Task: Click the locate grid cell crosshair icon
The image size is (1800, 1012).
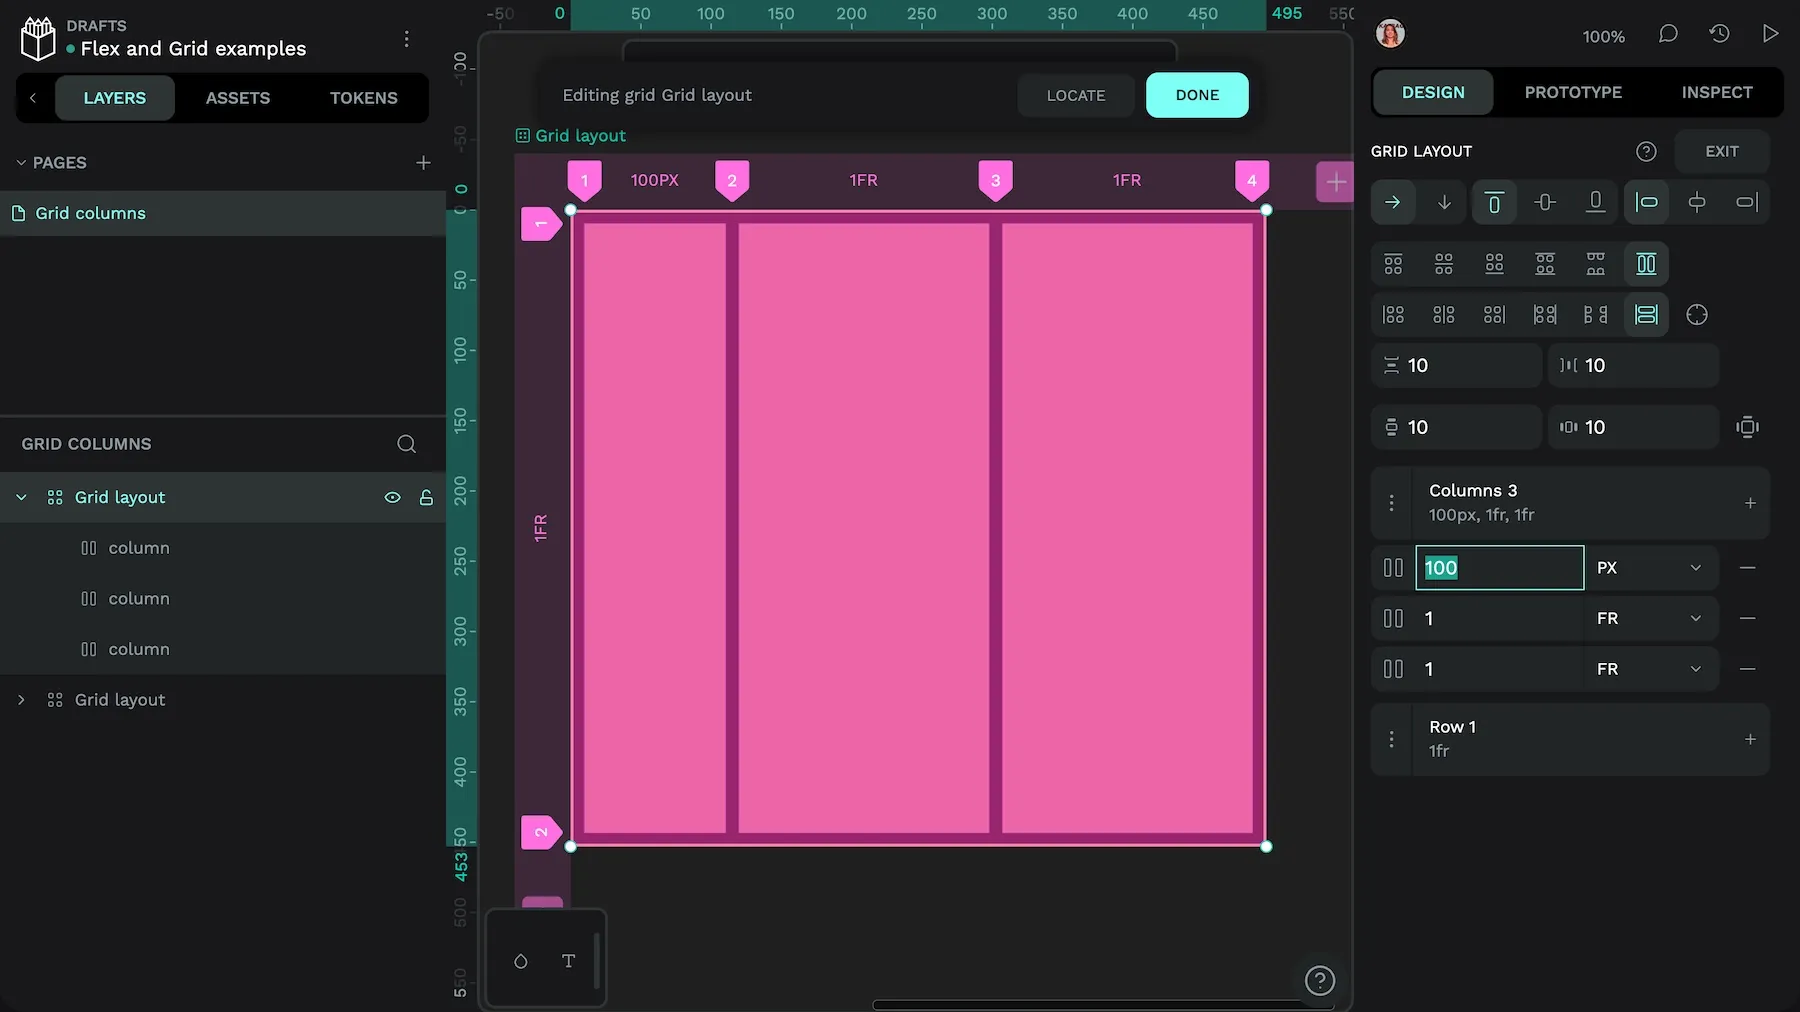Action: point(1697,314)
